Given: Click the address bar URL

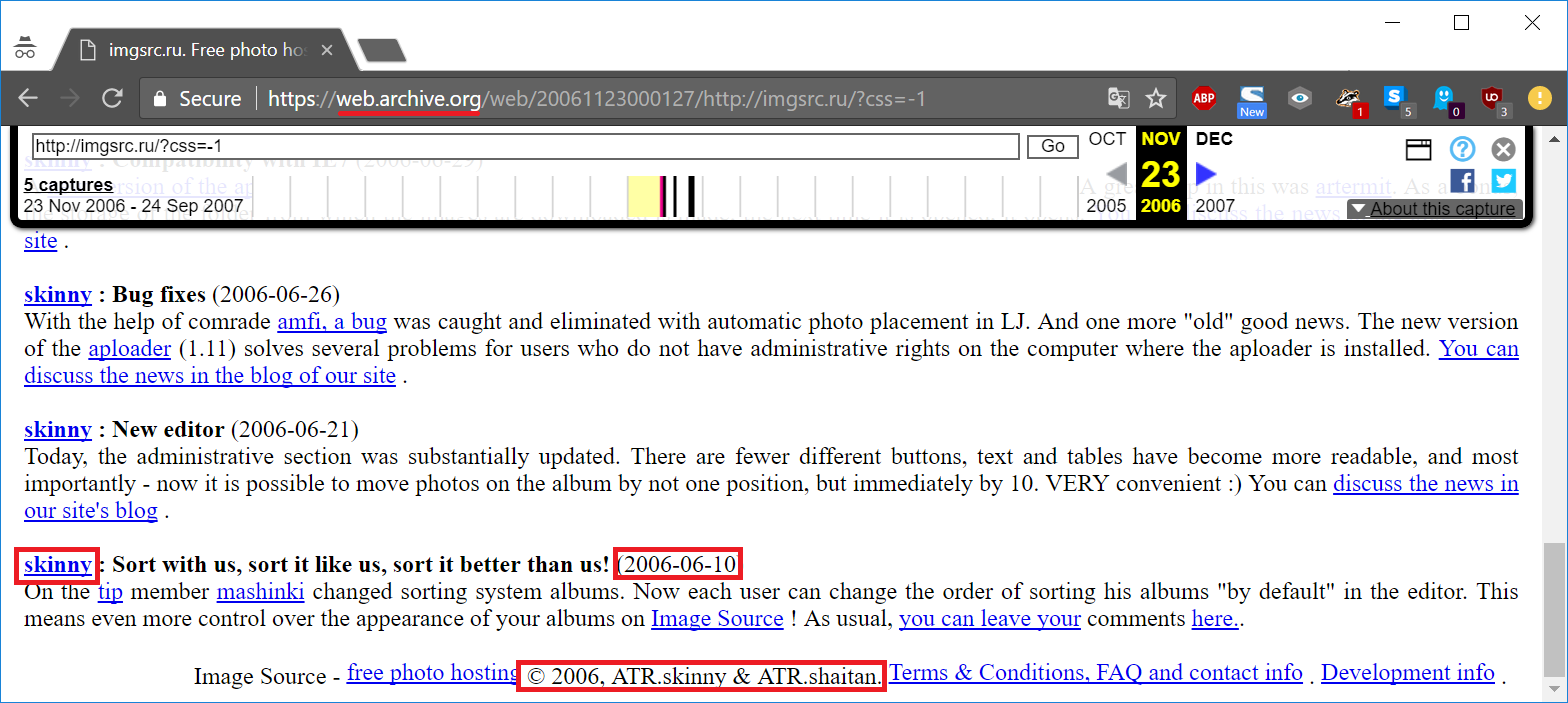Looking at the screenshot, I should click(x=597, y=99).
